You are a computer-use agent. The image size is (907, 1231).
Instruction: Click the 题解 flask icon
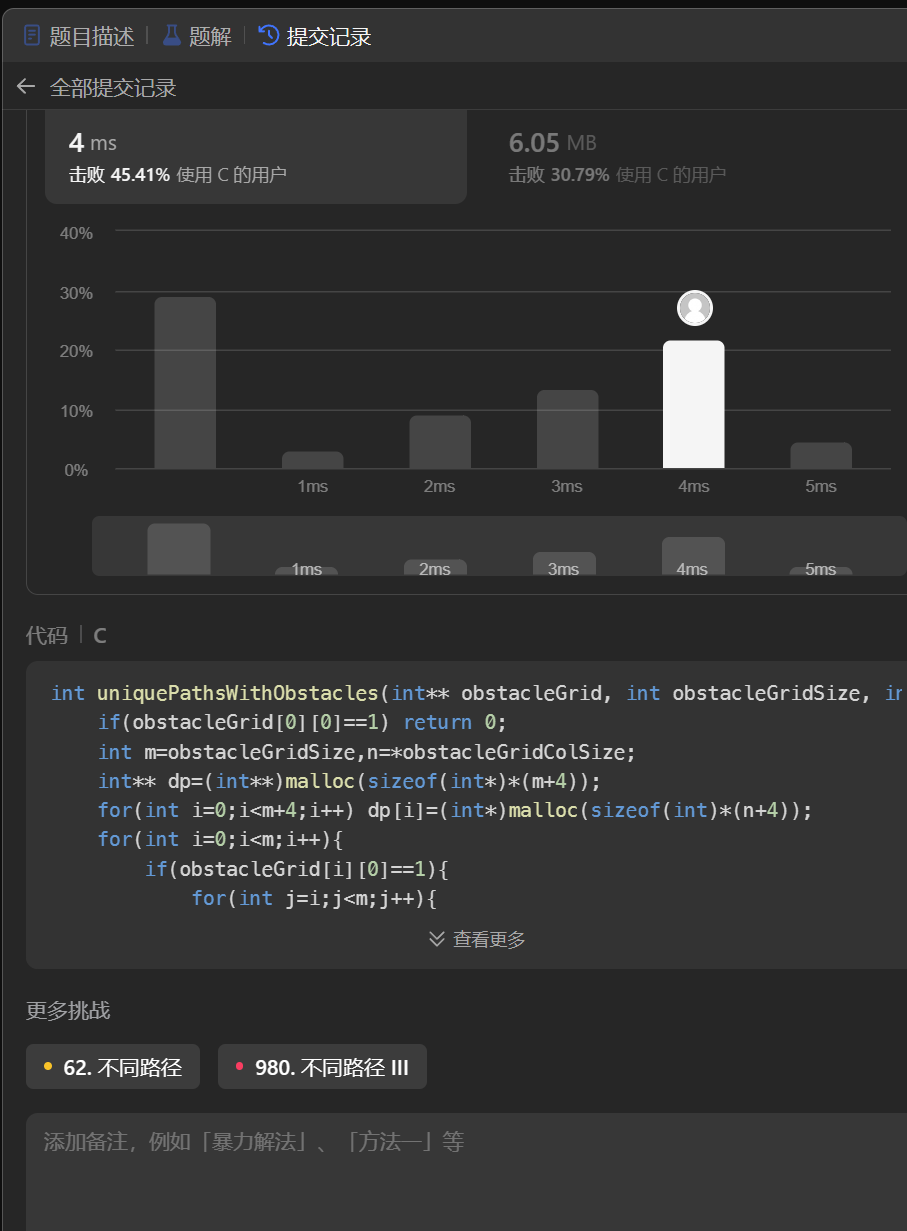(x=172, y=37)
